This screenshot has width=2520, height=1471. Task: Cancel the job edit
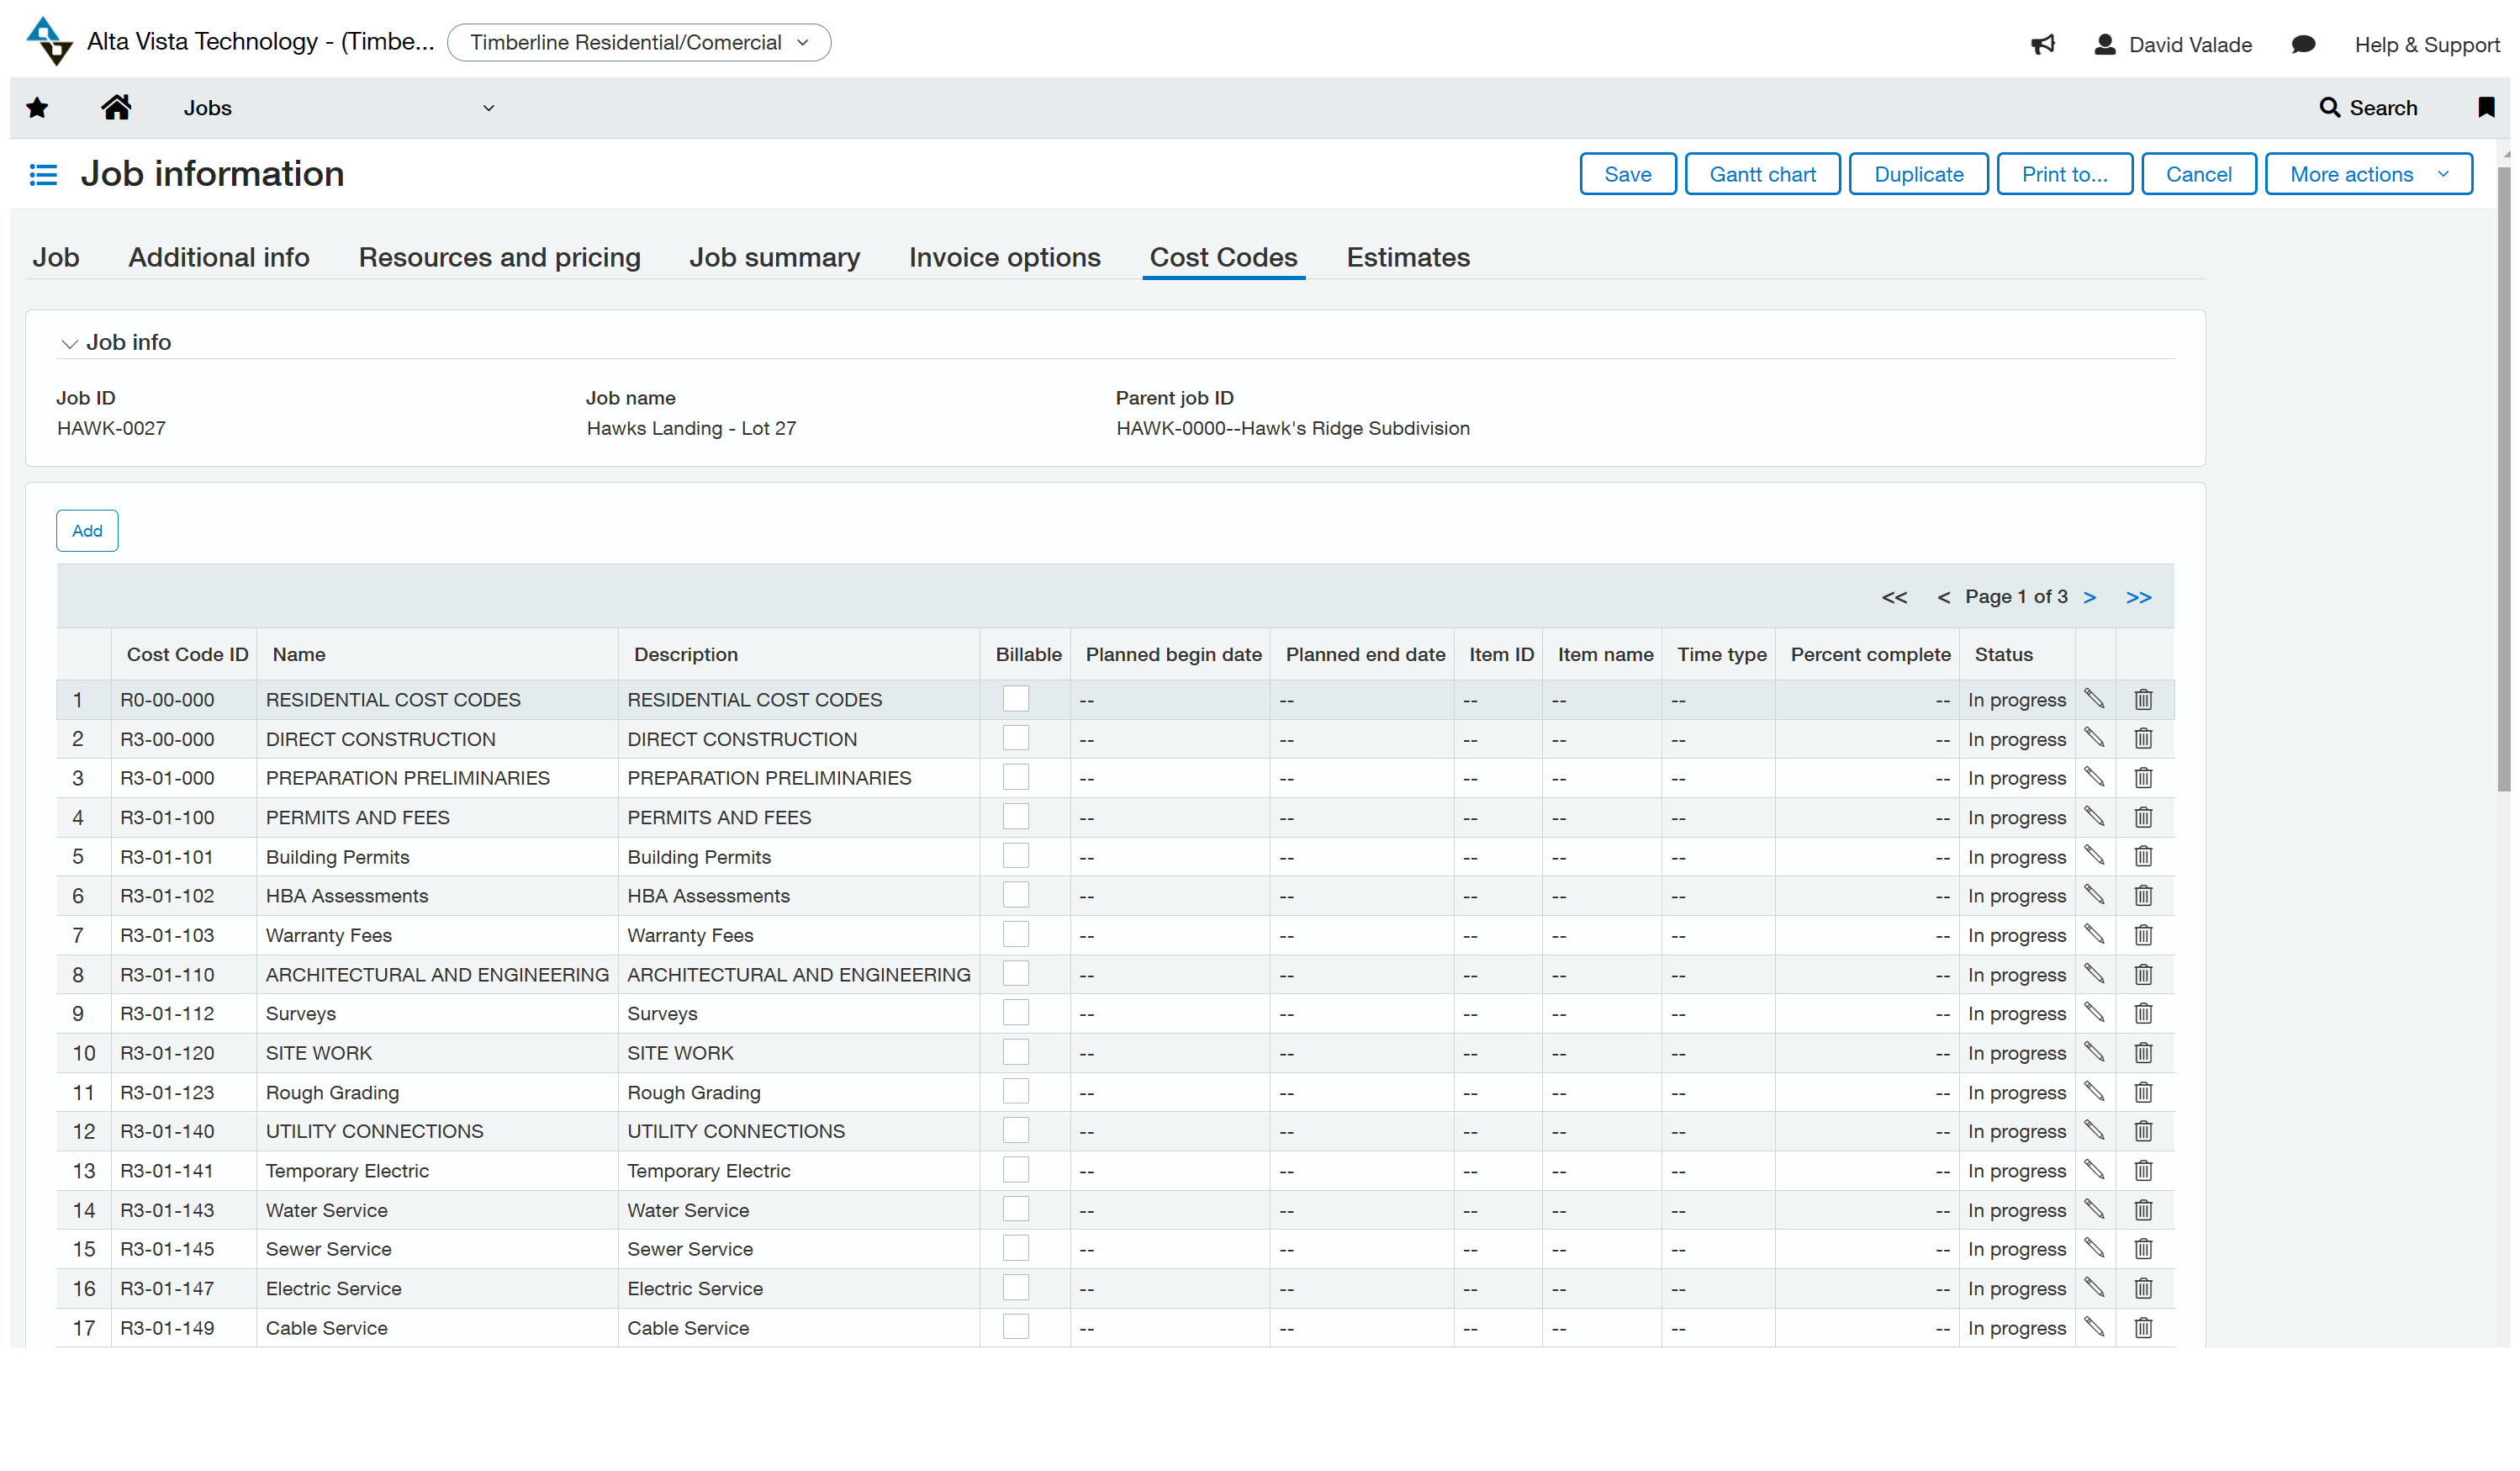tap(2198, 174)
